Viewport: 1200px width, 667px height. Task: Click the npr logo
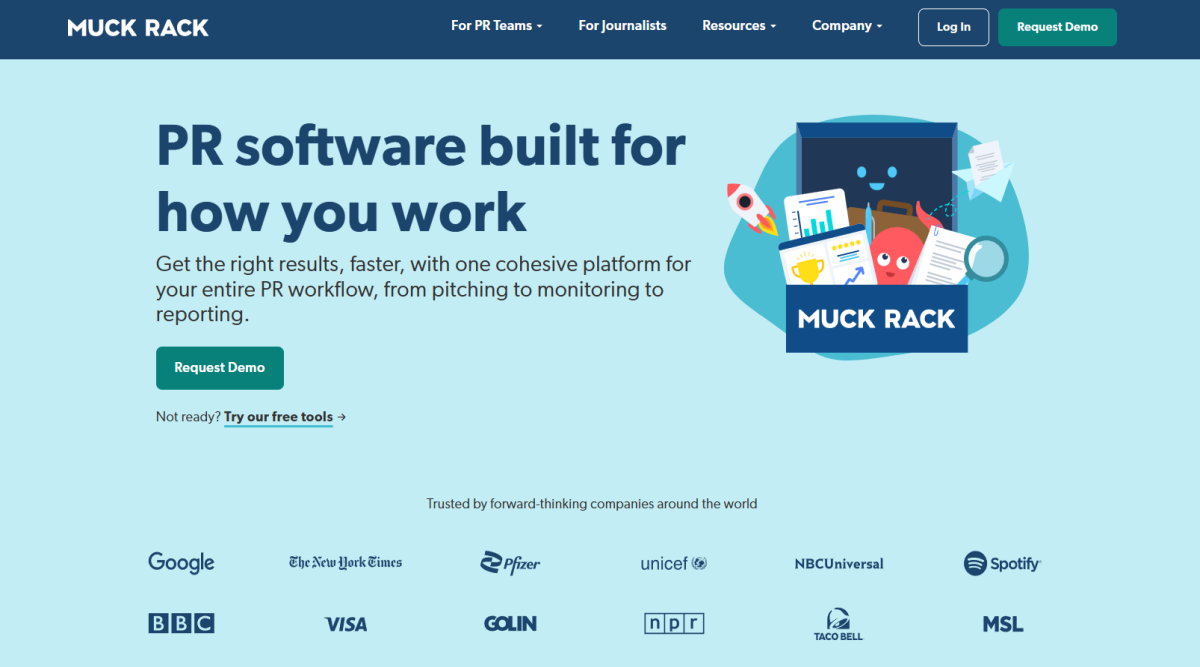(674, 624)
